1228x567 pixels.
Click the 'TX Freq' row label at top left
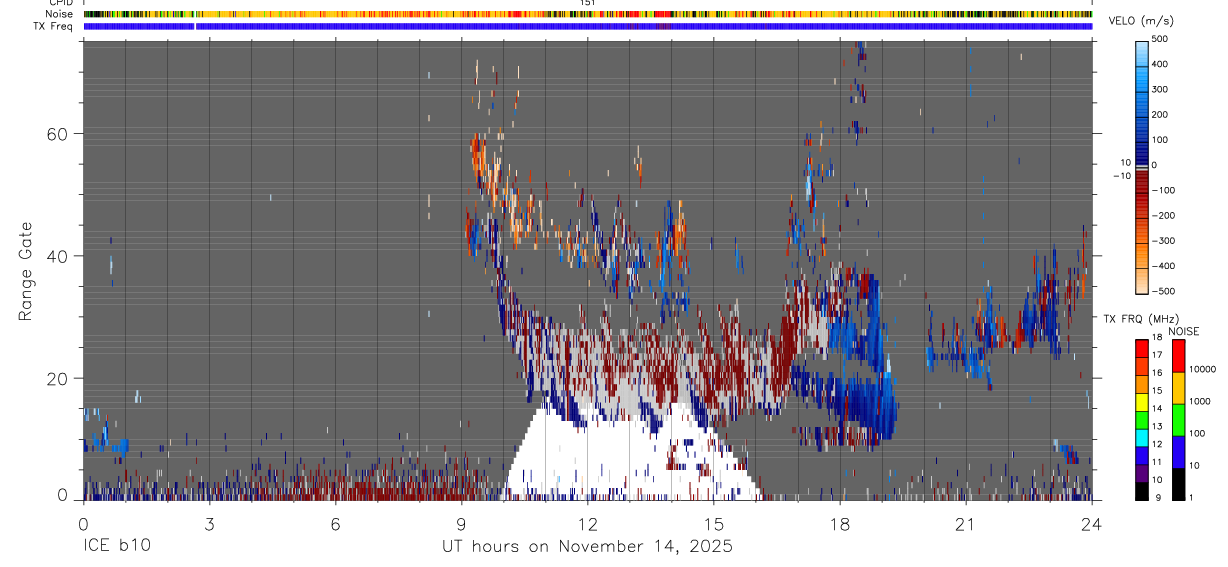point(55,26)
